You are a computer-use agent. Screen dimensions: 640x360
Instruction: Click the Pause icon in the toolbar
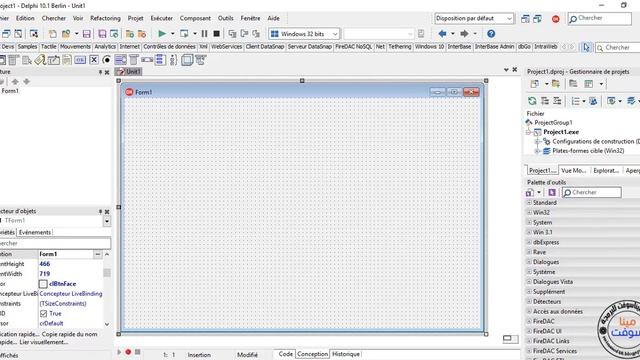[x=204, y=33]
